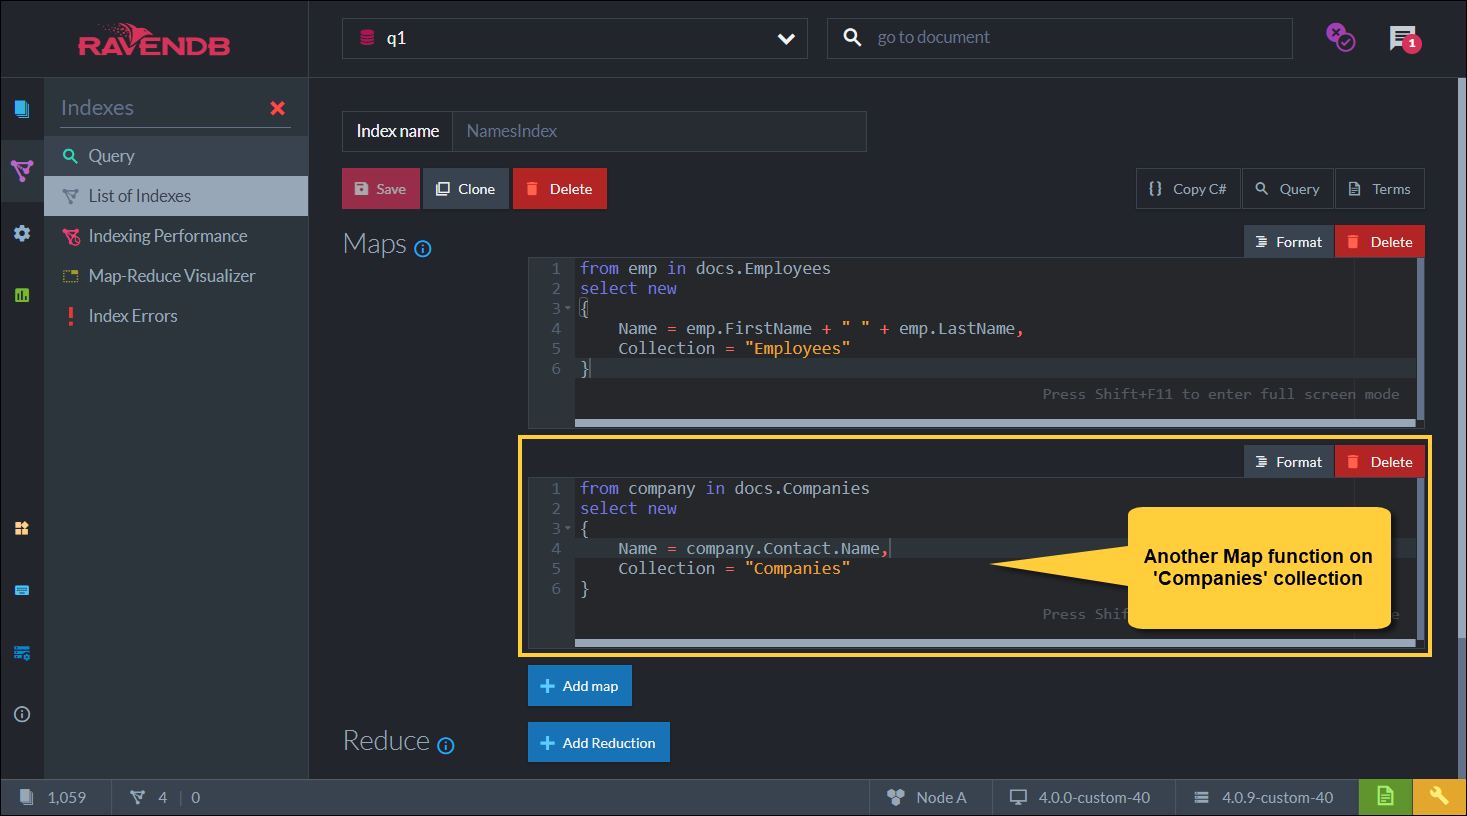Click the Reduce info icon
Viewport: 1467px width, 816px height.
(x=446, y=746)
